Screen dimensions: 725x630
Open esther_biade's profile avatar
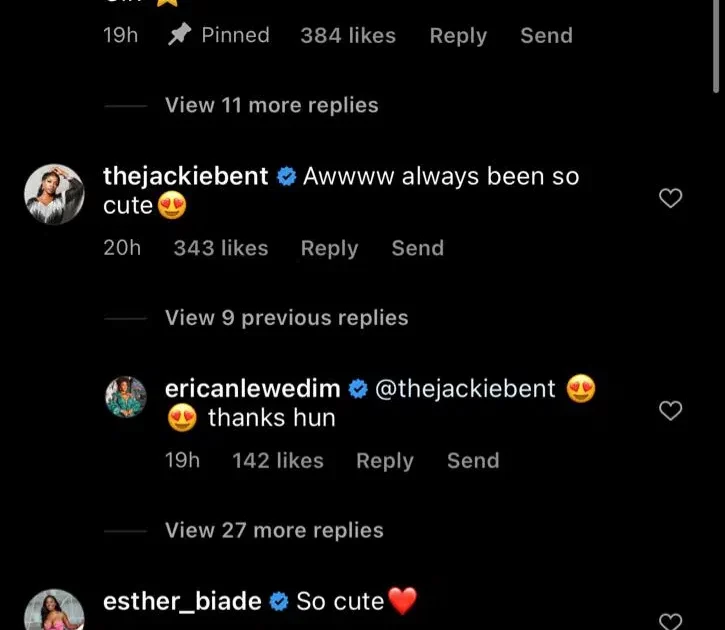click(55, 610)
